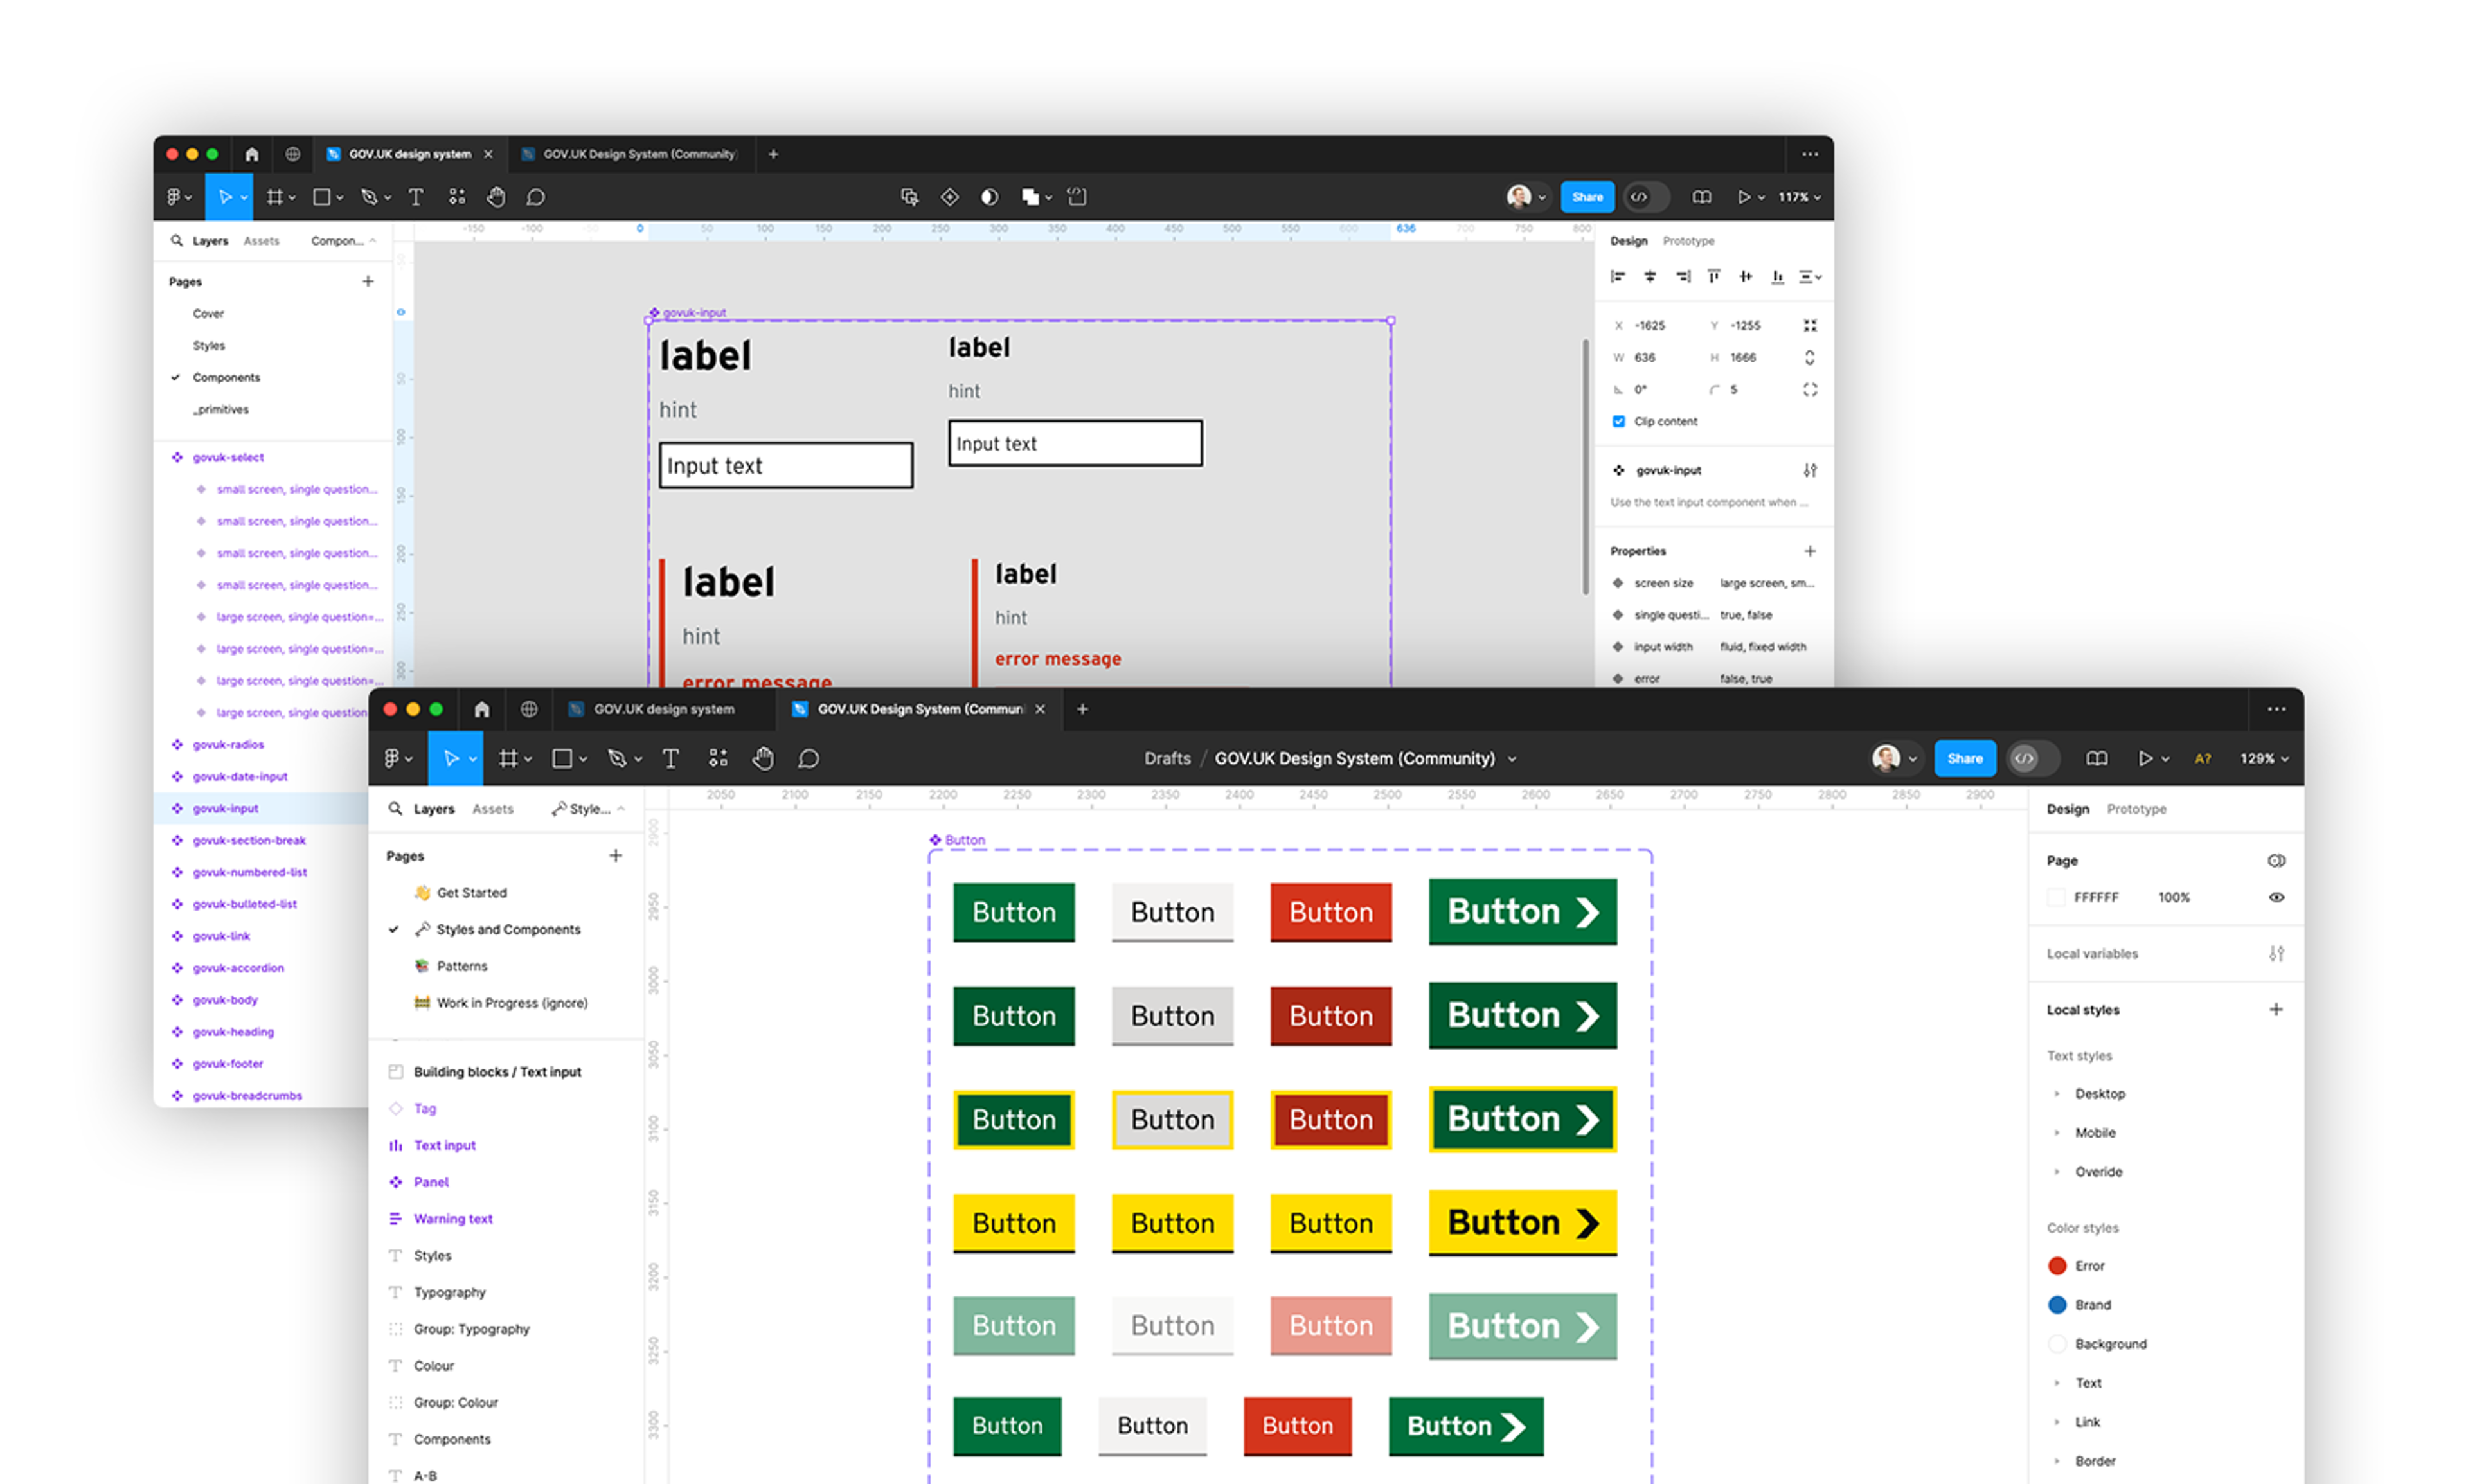Select the govuk-radios layer in back window
2468x1484 pixels.
(228, 744)
